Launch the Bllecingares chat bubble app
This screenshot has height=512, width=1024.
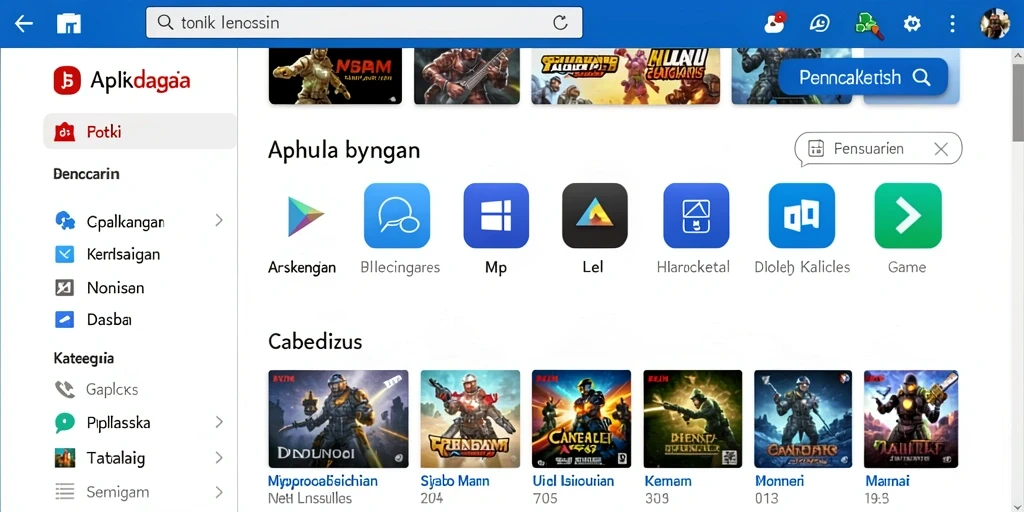(x=397, y=216)
